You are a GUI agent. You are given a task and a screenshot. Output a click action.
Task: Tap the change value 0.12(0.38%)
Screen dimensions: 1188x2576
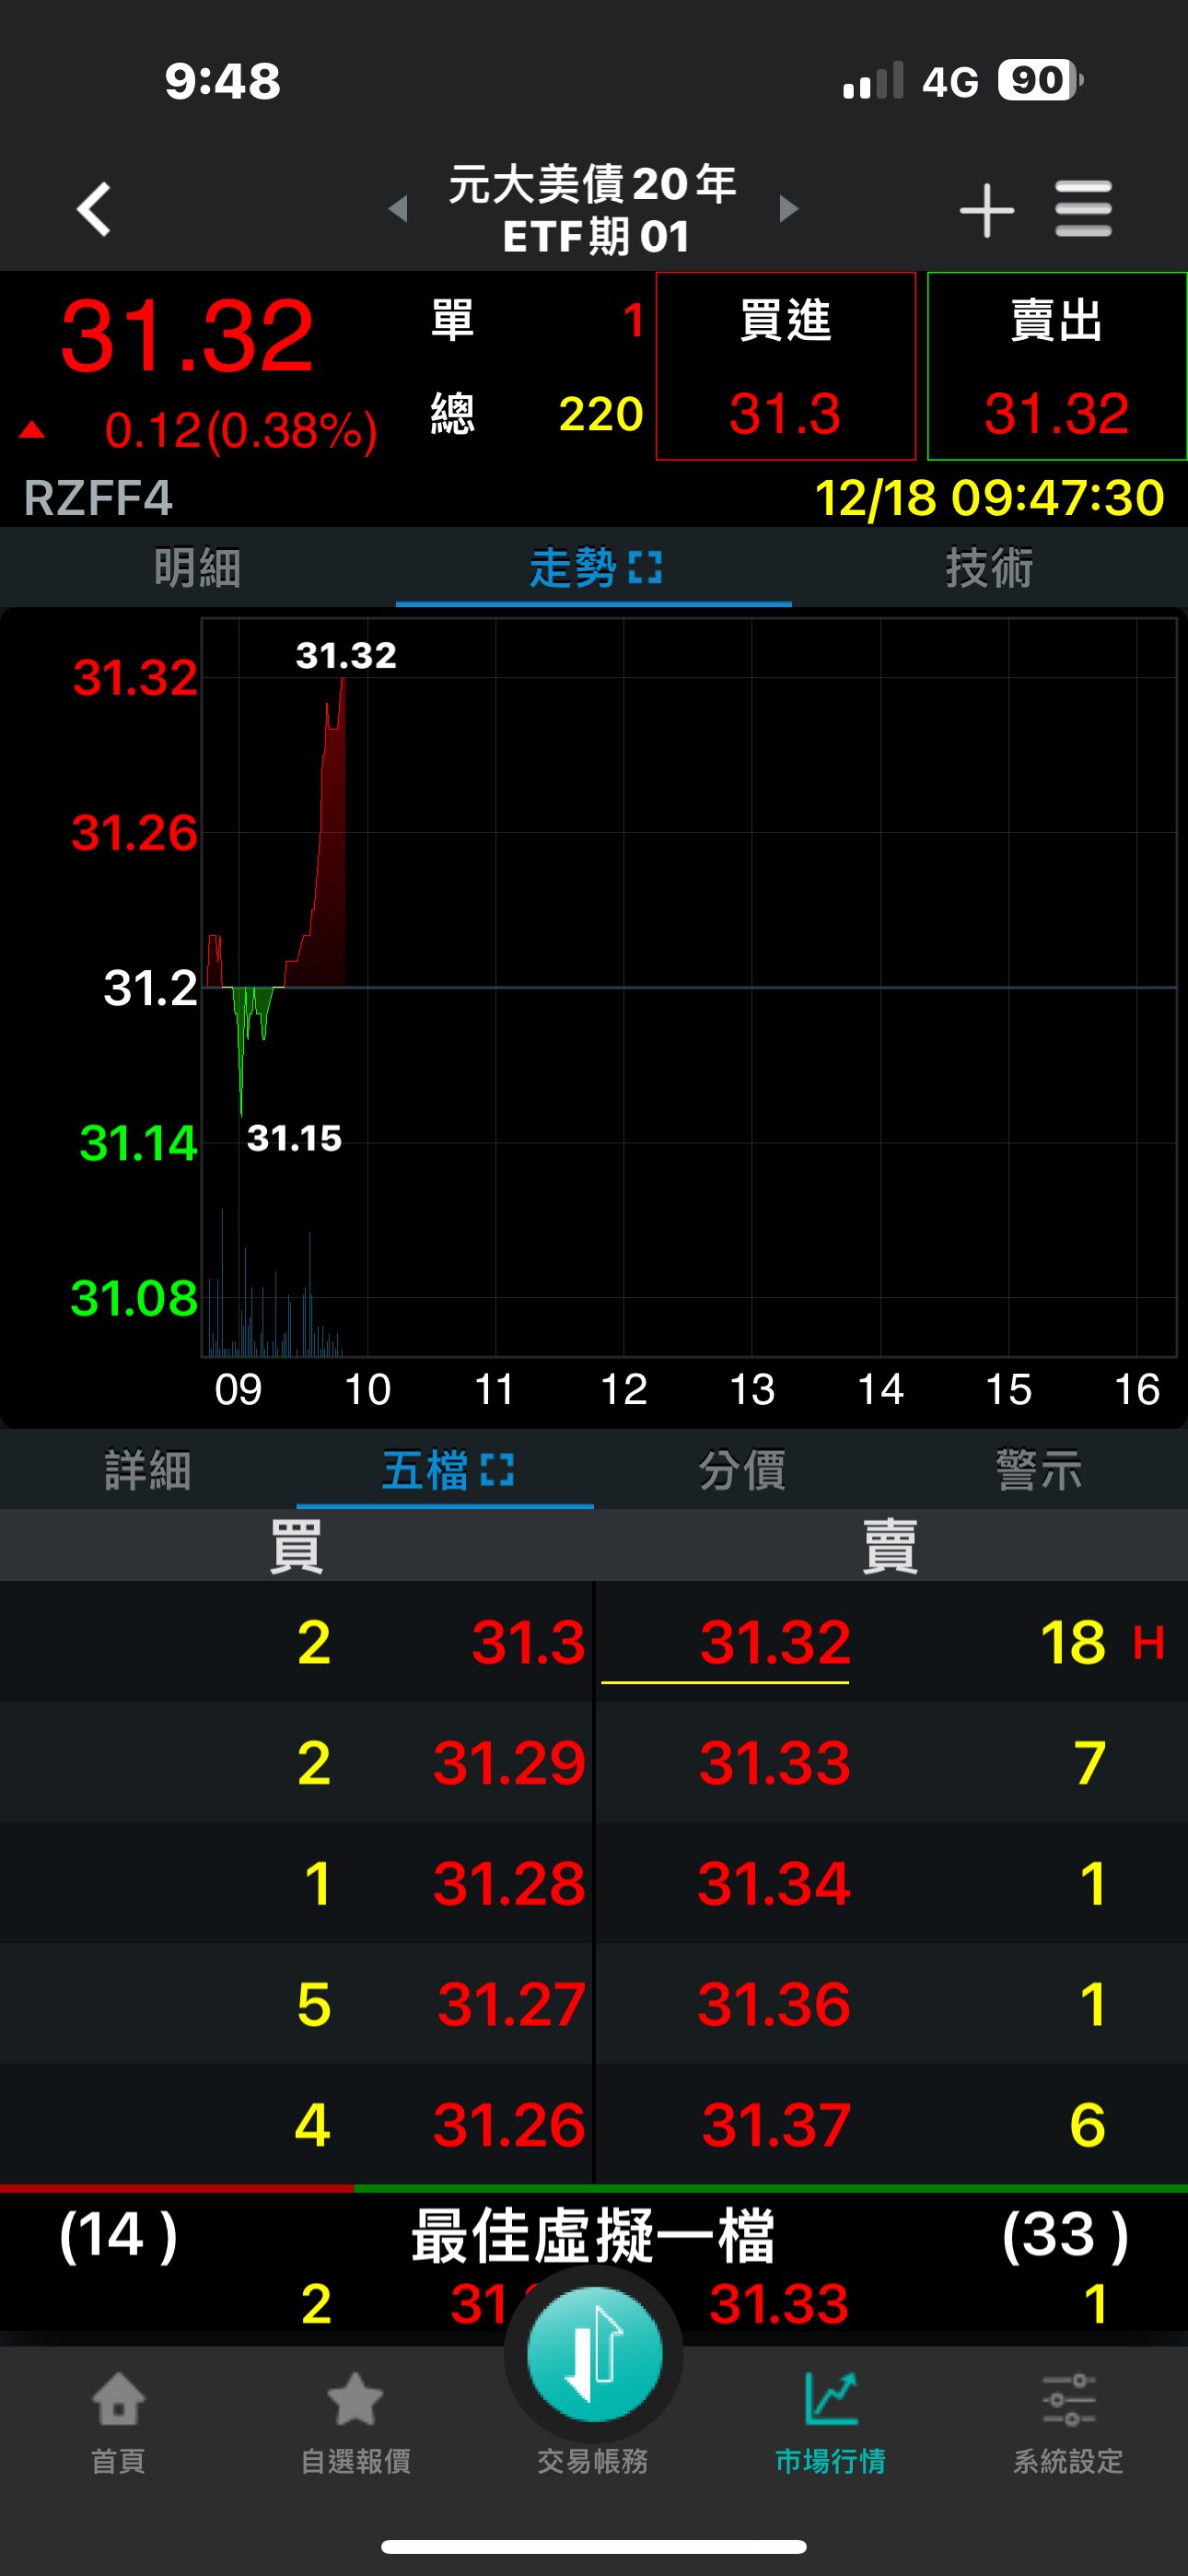pyautogui.click(x=242, y=431)
